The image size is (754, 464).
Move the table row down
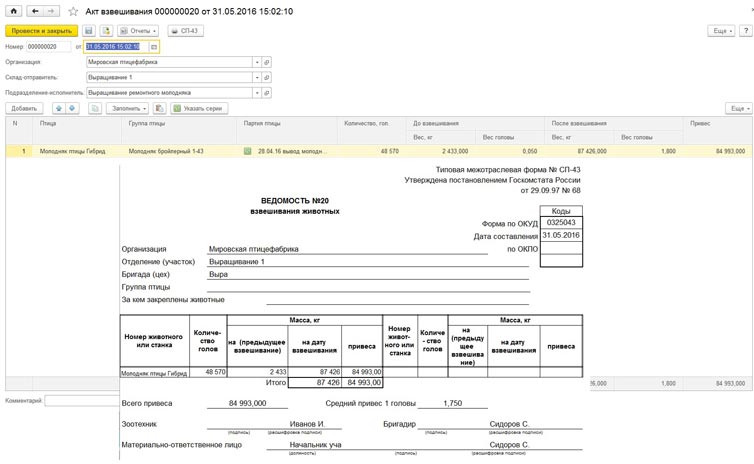[72, 108]
